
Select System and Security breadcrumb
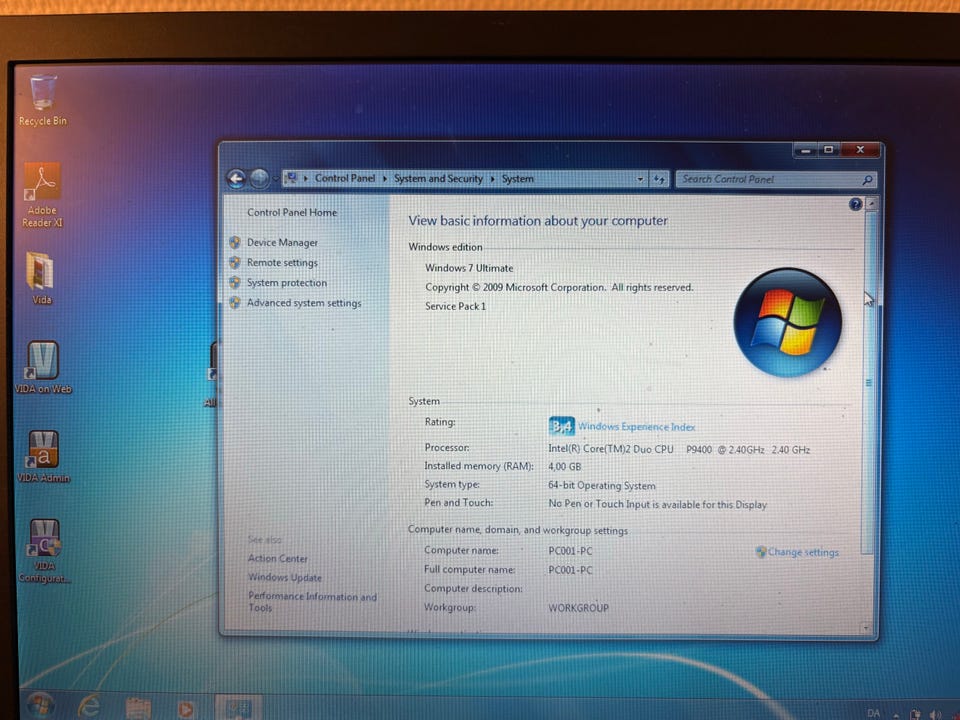tap(438, 179)
